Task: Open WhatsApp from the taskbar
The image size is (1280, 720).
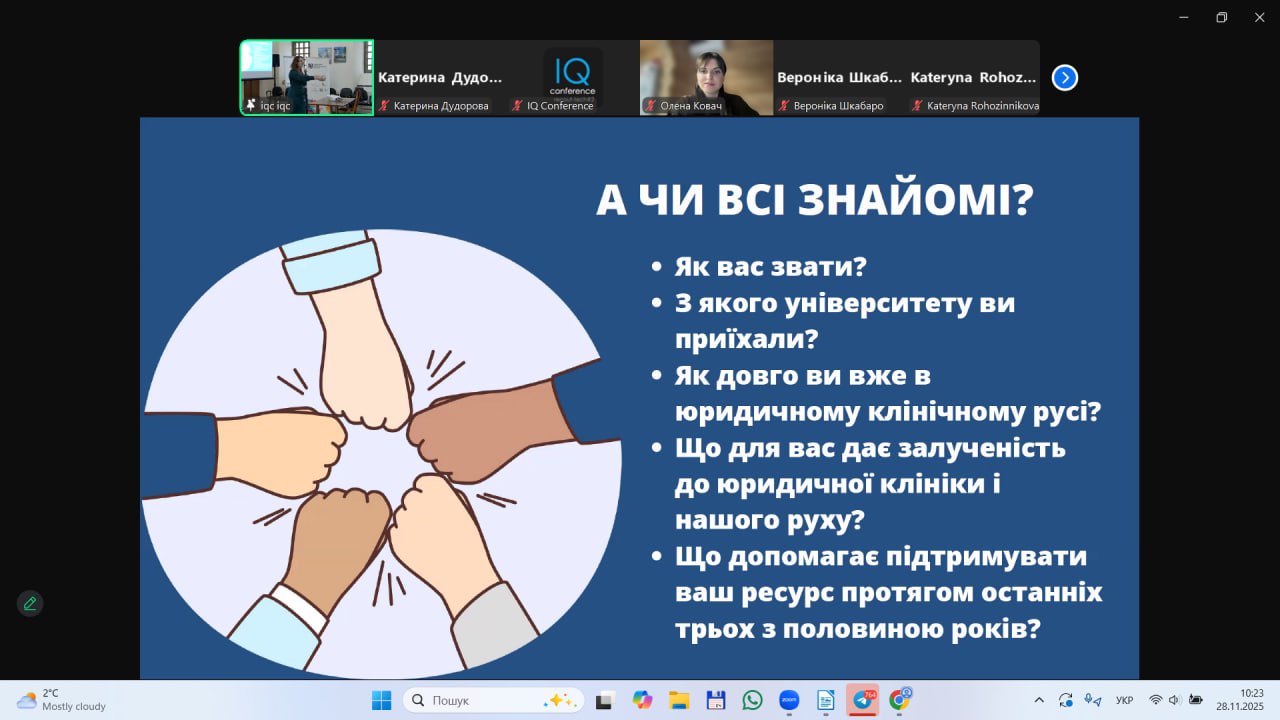Action: [x=752, y=700]
